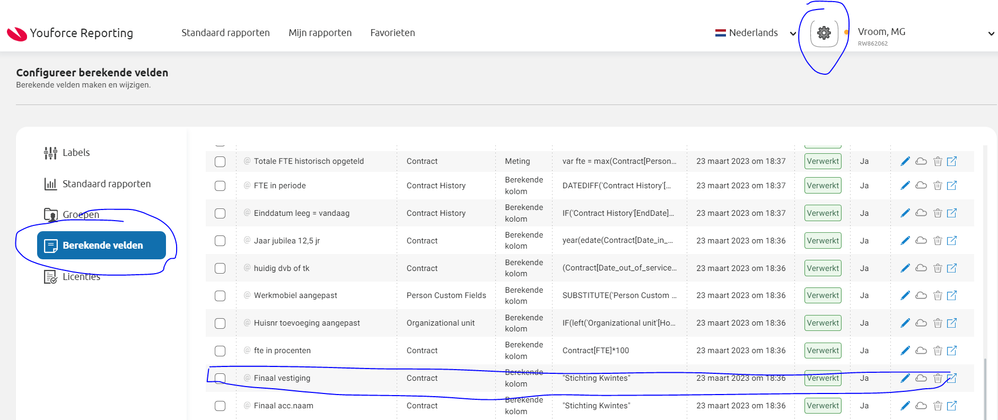Click the 'year(edate(Contract[Date_in_...' formula

[x=617, y=241]
